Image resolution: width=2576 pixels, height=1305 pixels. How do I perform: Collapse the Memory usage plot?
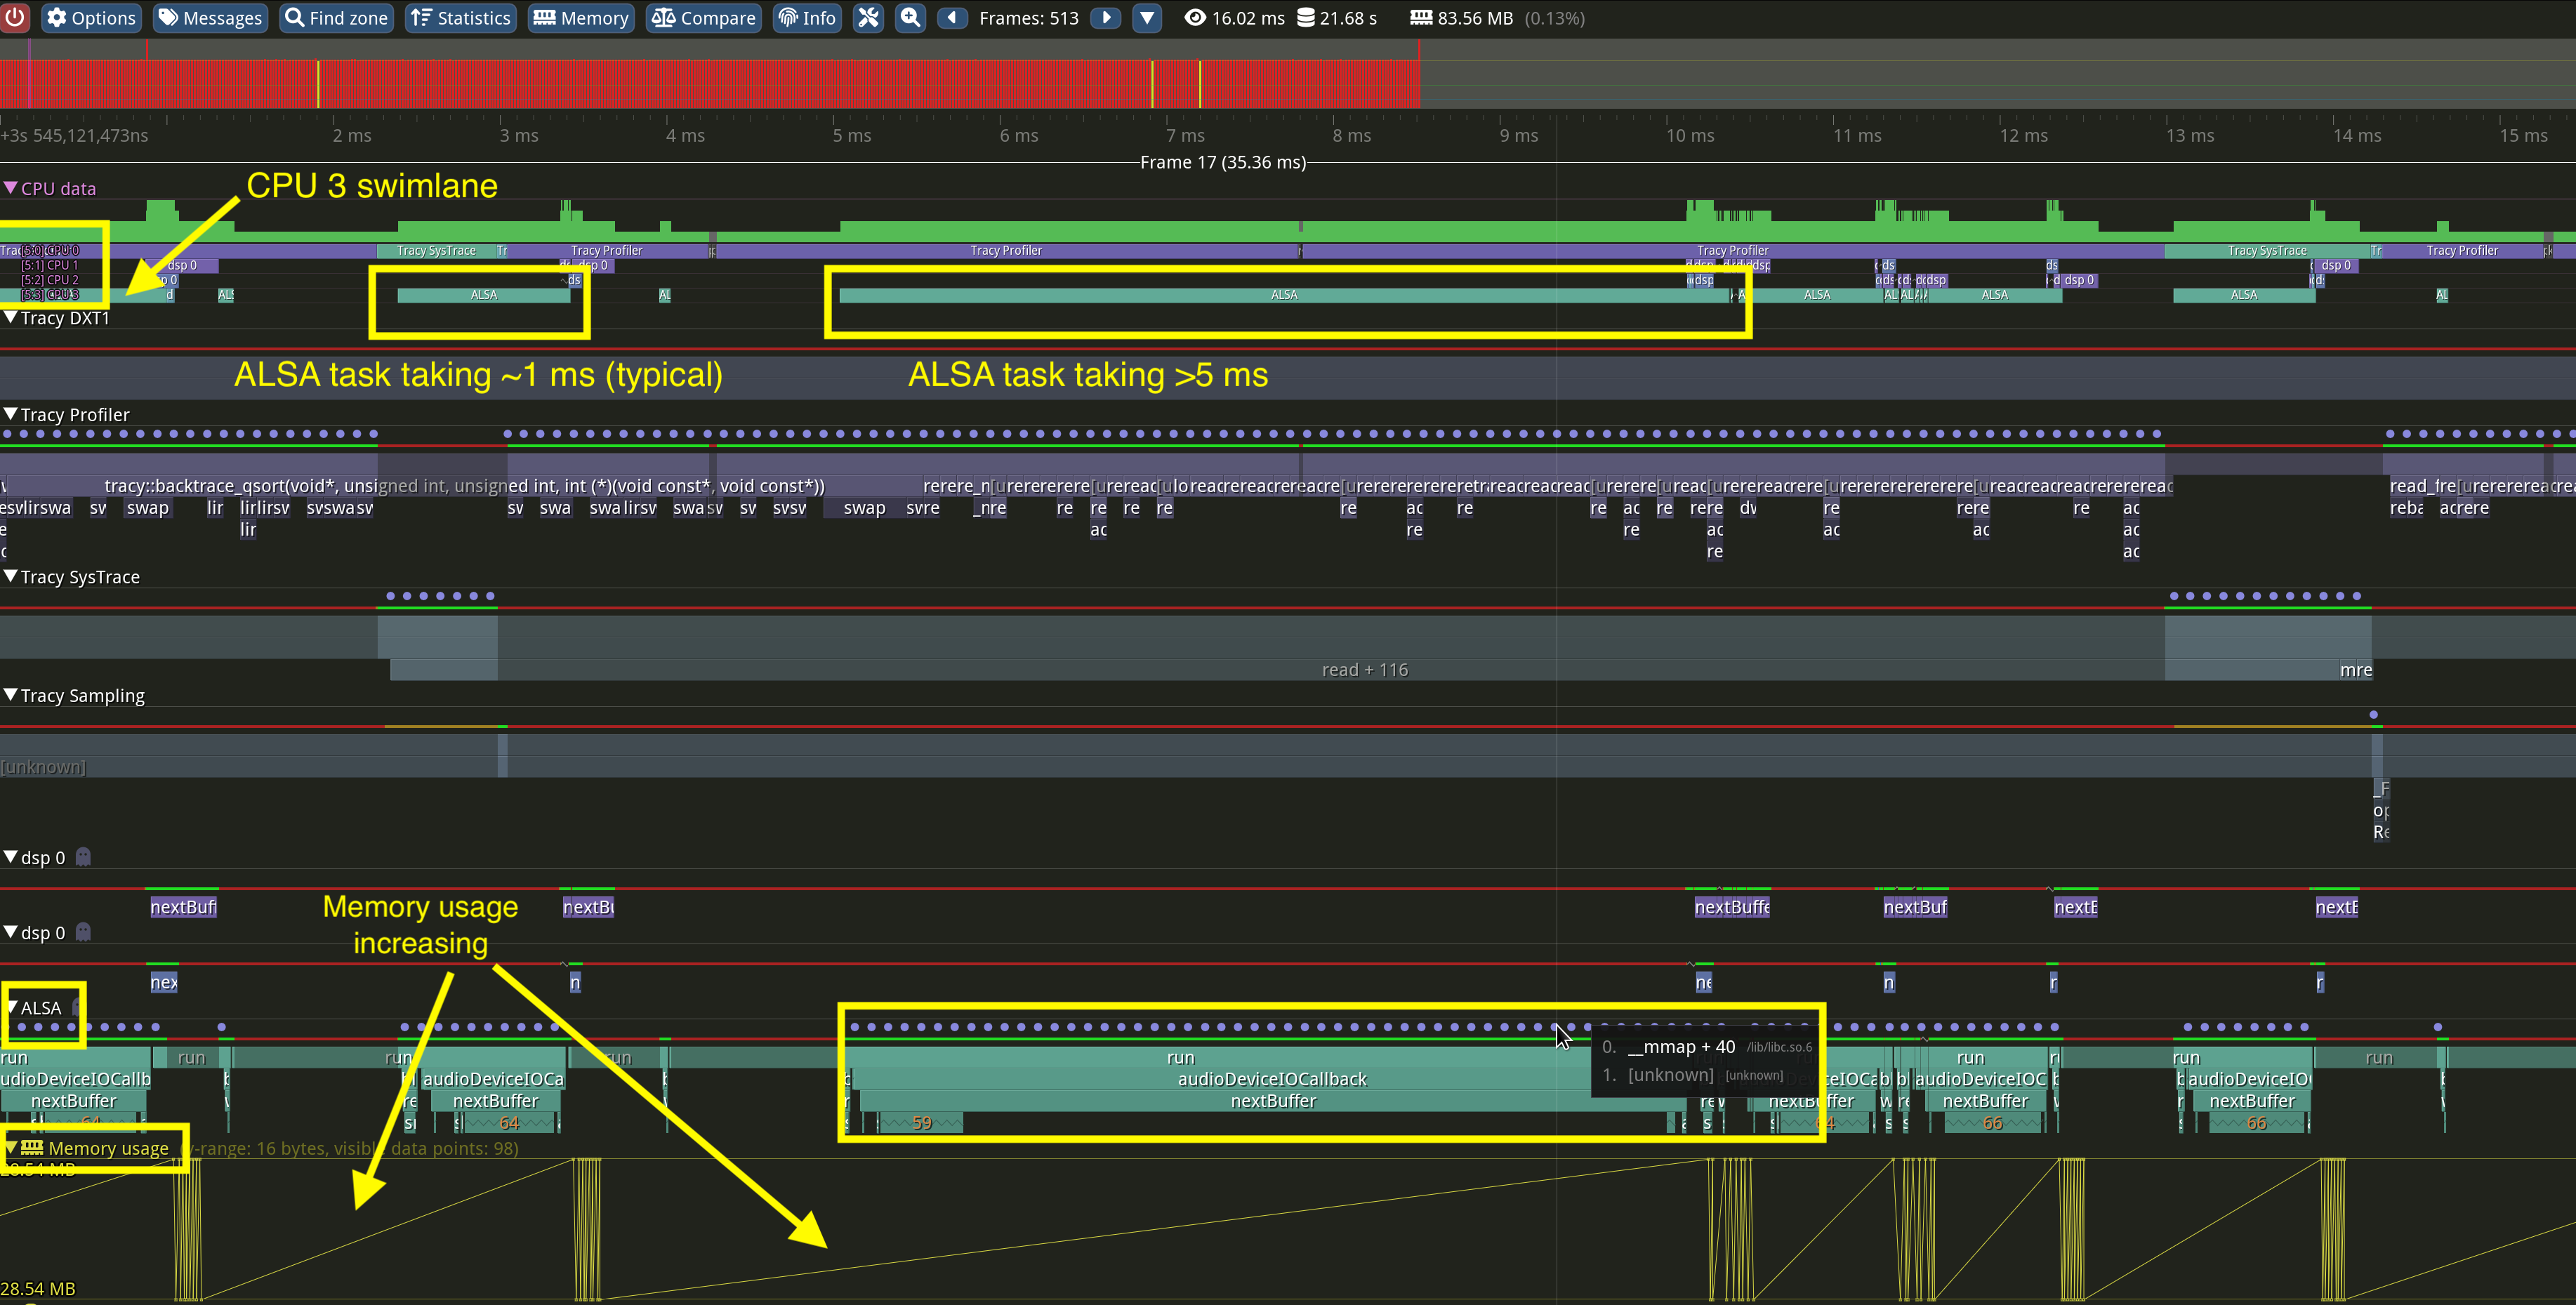[x=11, y=1148]
